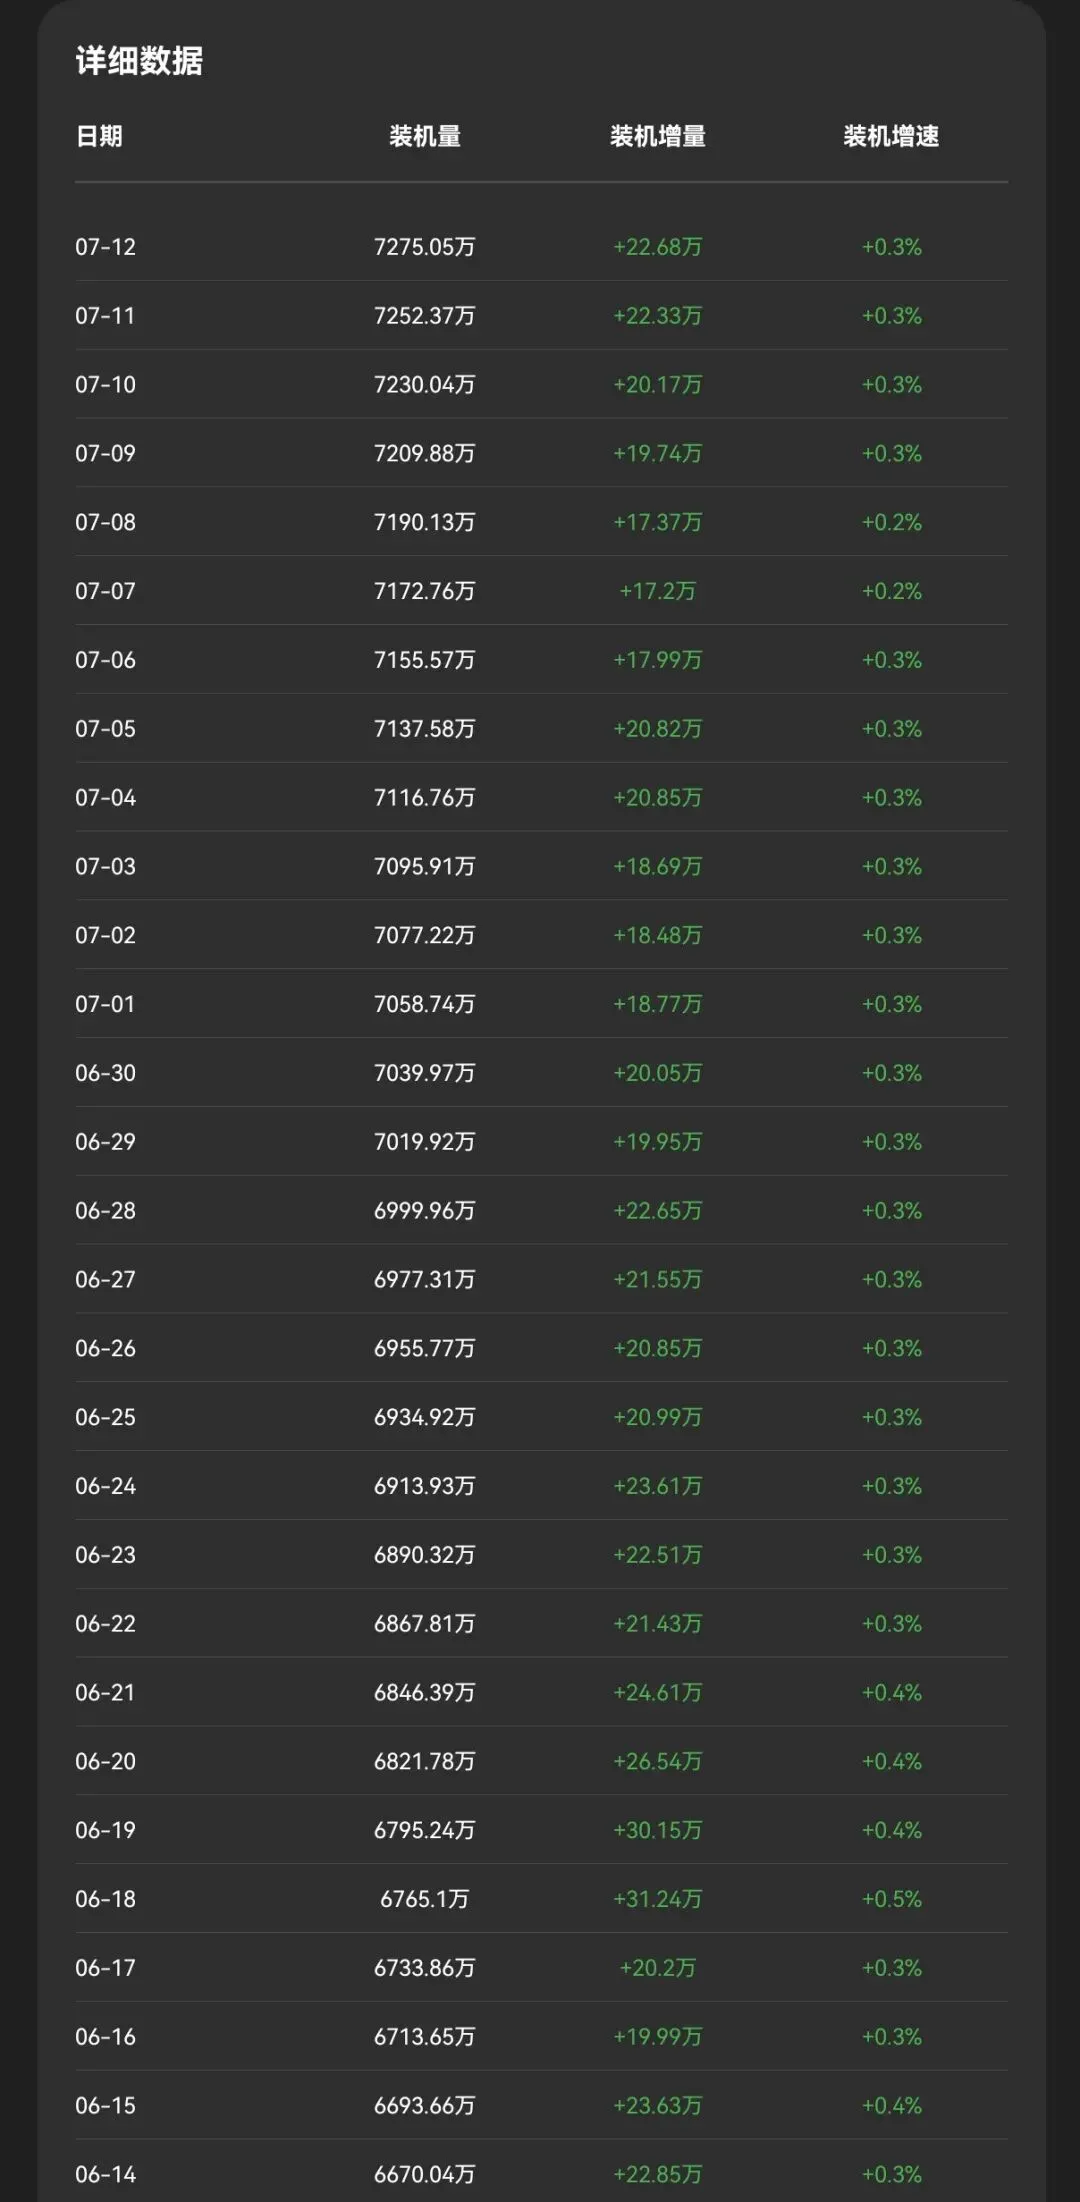Image resolution: width=1080 pixels, height=2202 pixels.
Task: Click install count 6670.04万
Action: pos(425,2174)
